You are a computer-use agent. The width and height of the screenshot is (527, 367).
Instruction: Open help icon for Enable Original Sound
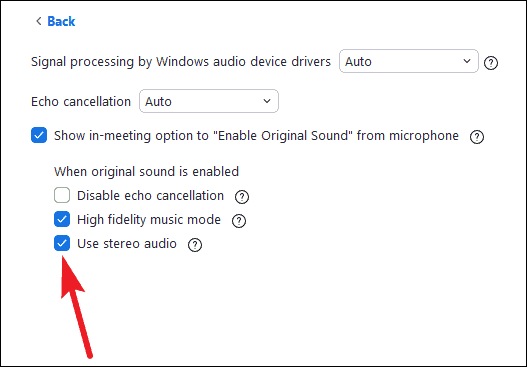477,137
